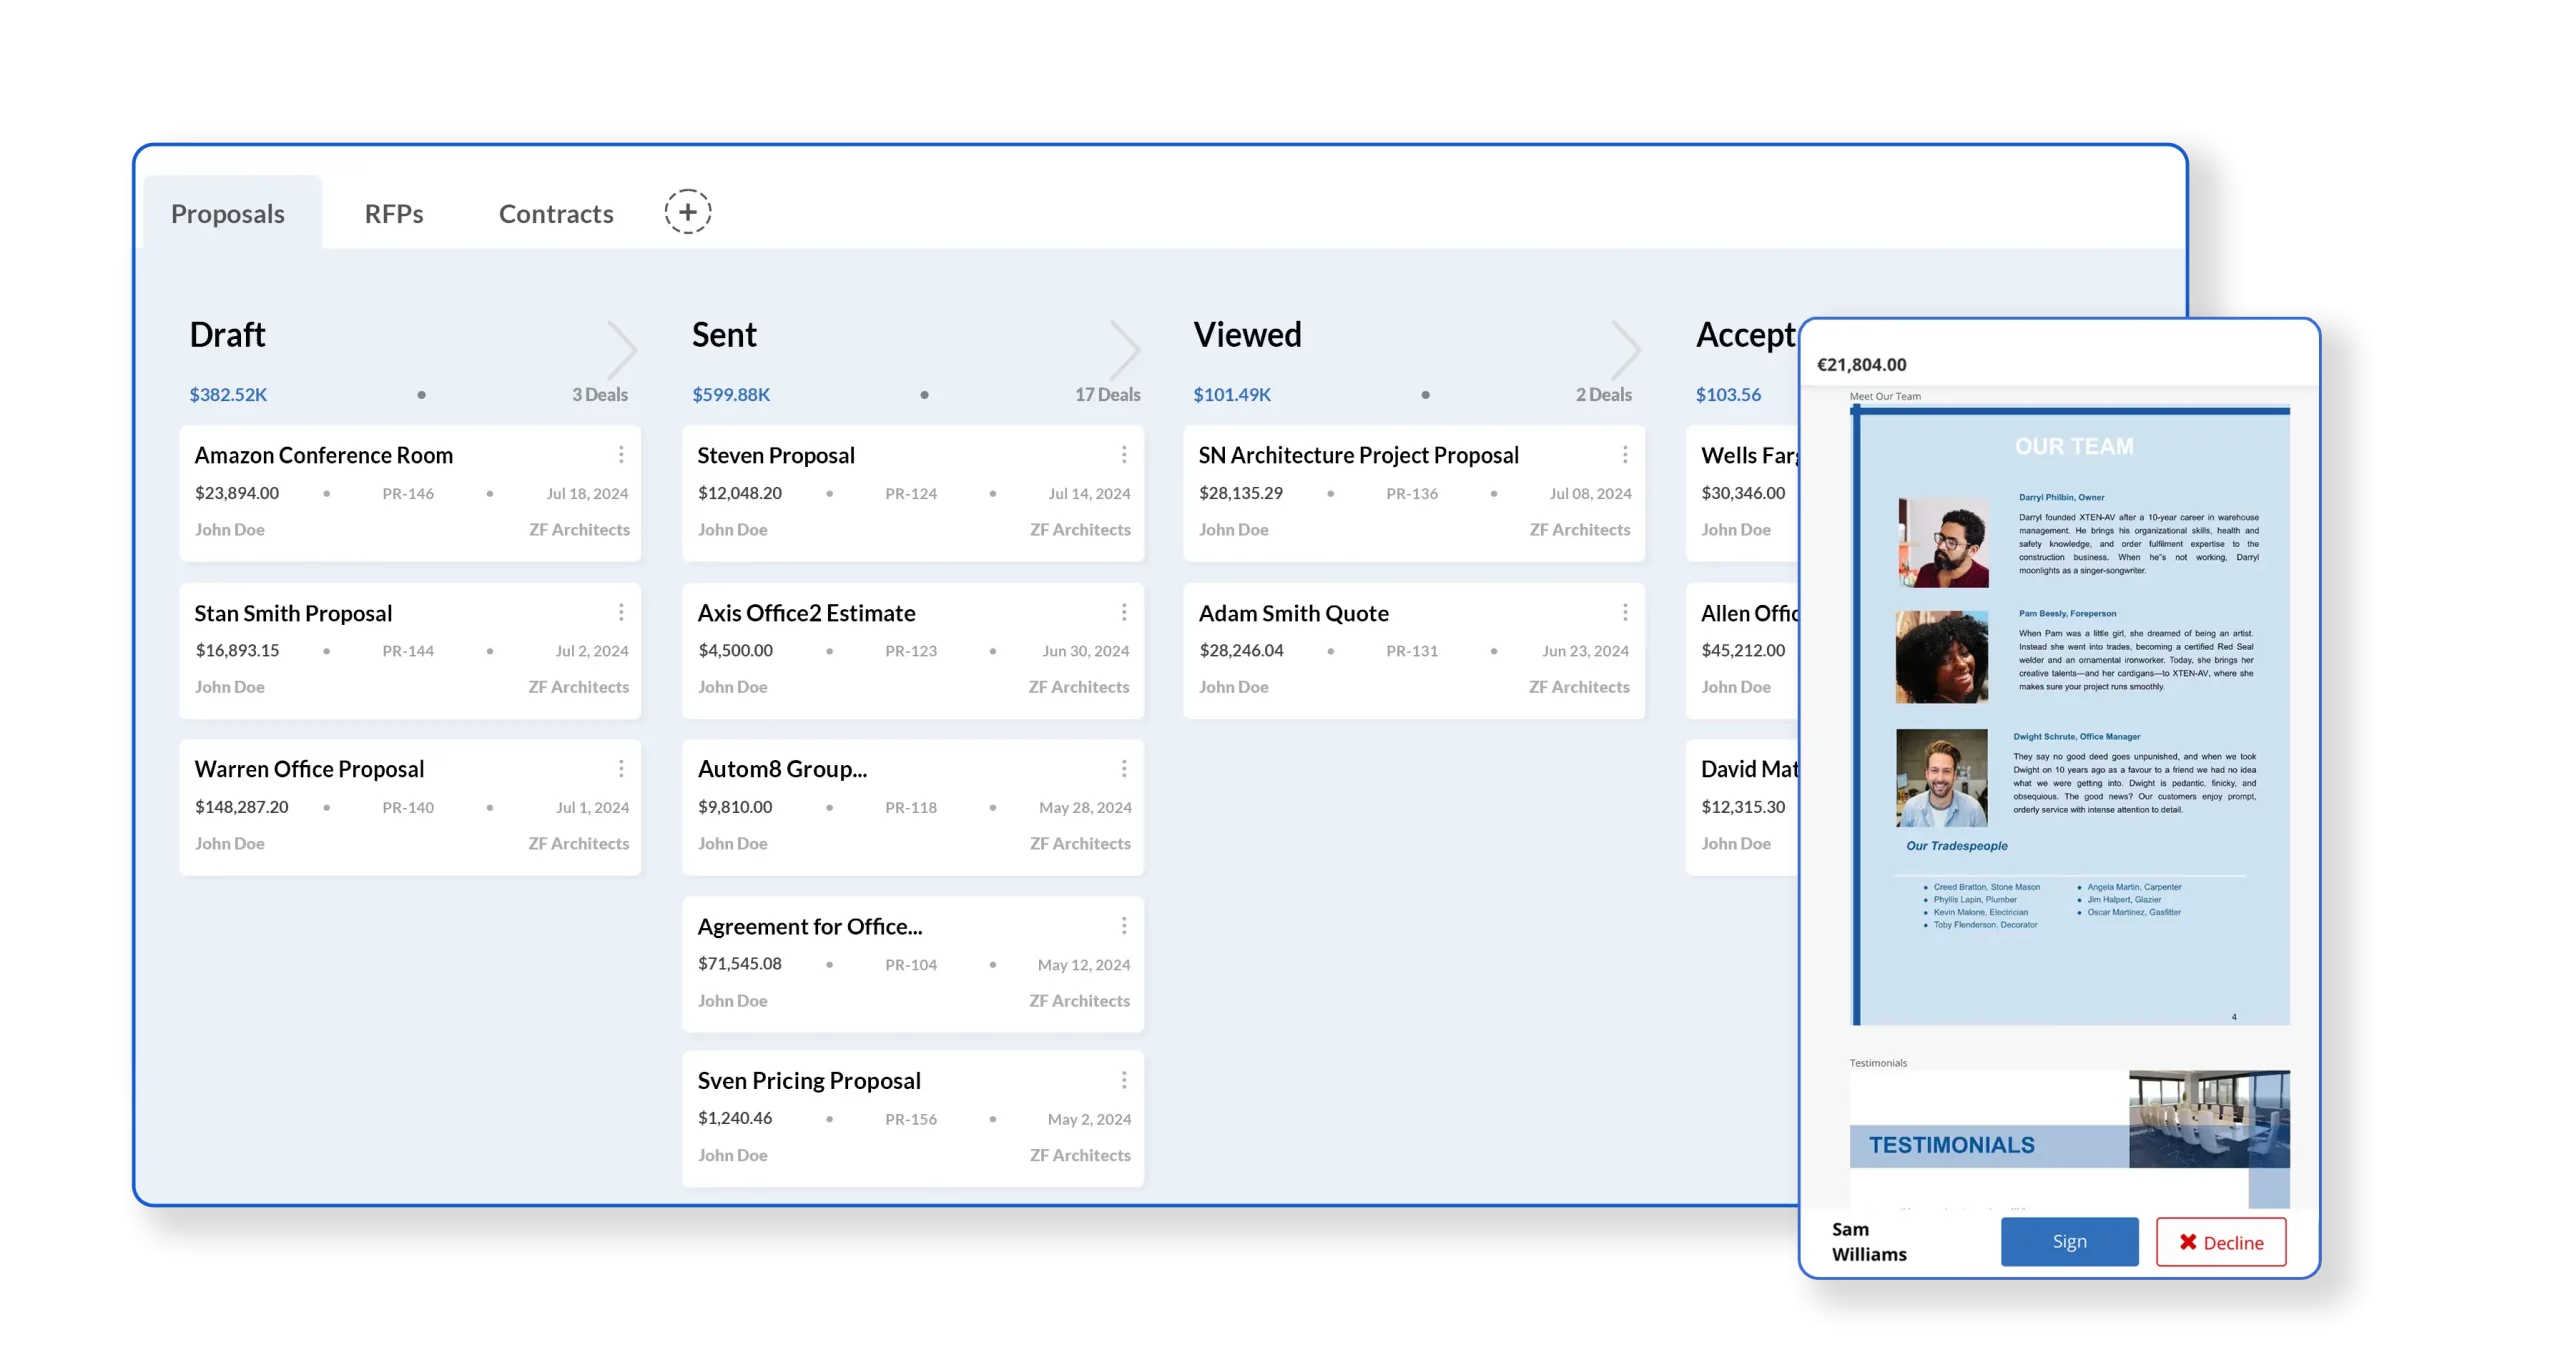Switch to the RFPs tab

click(393, 212)
